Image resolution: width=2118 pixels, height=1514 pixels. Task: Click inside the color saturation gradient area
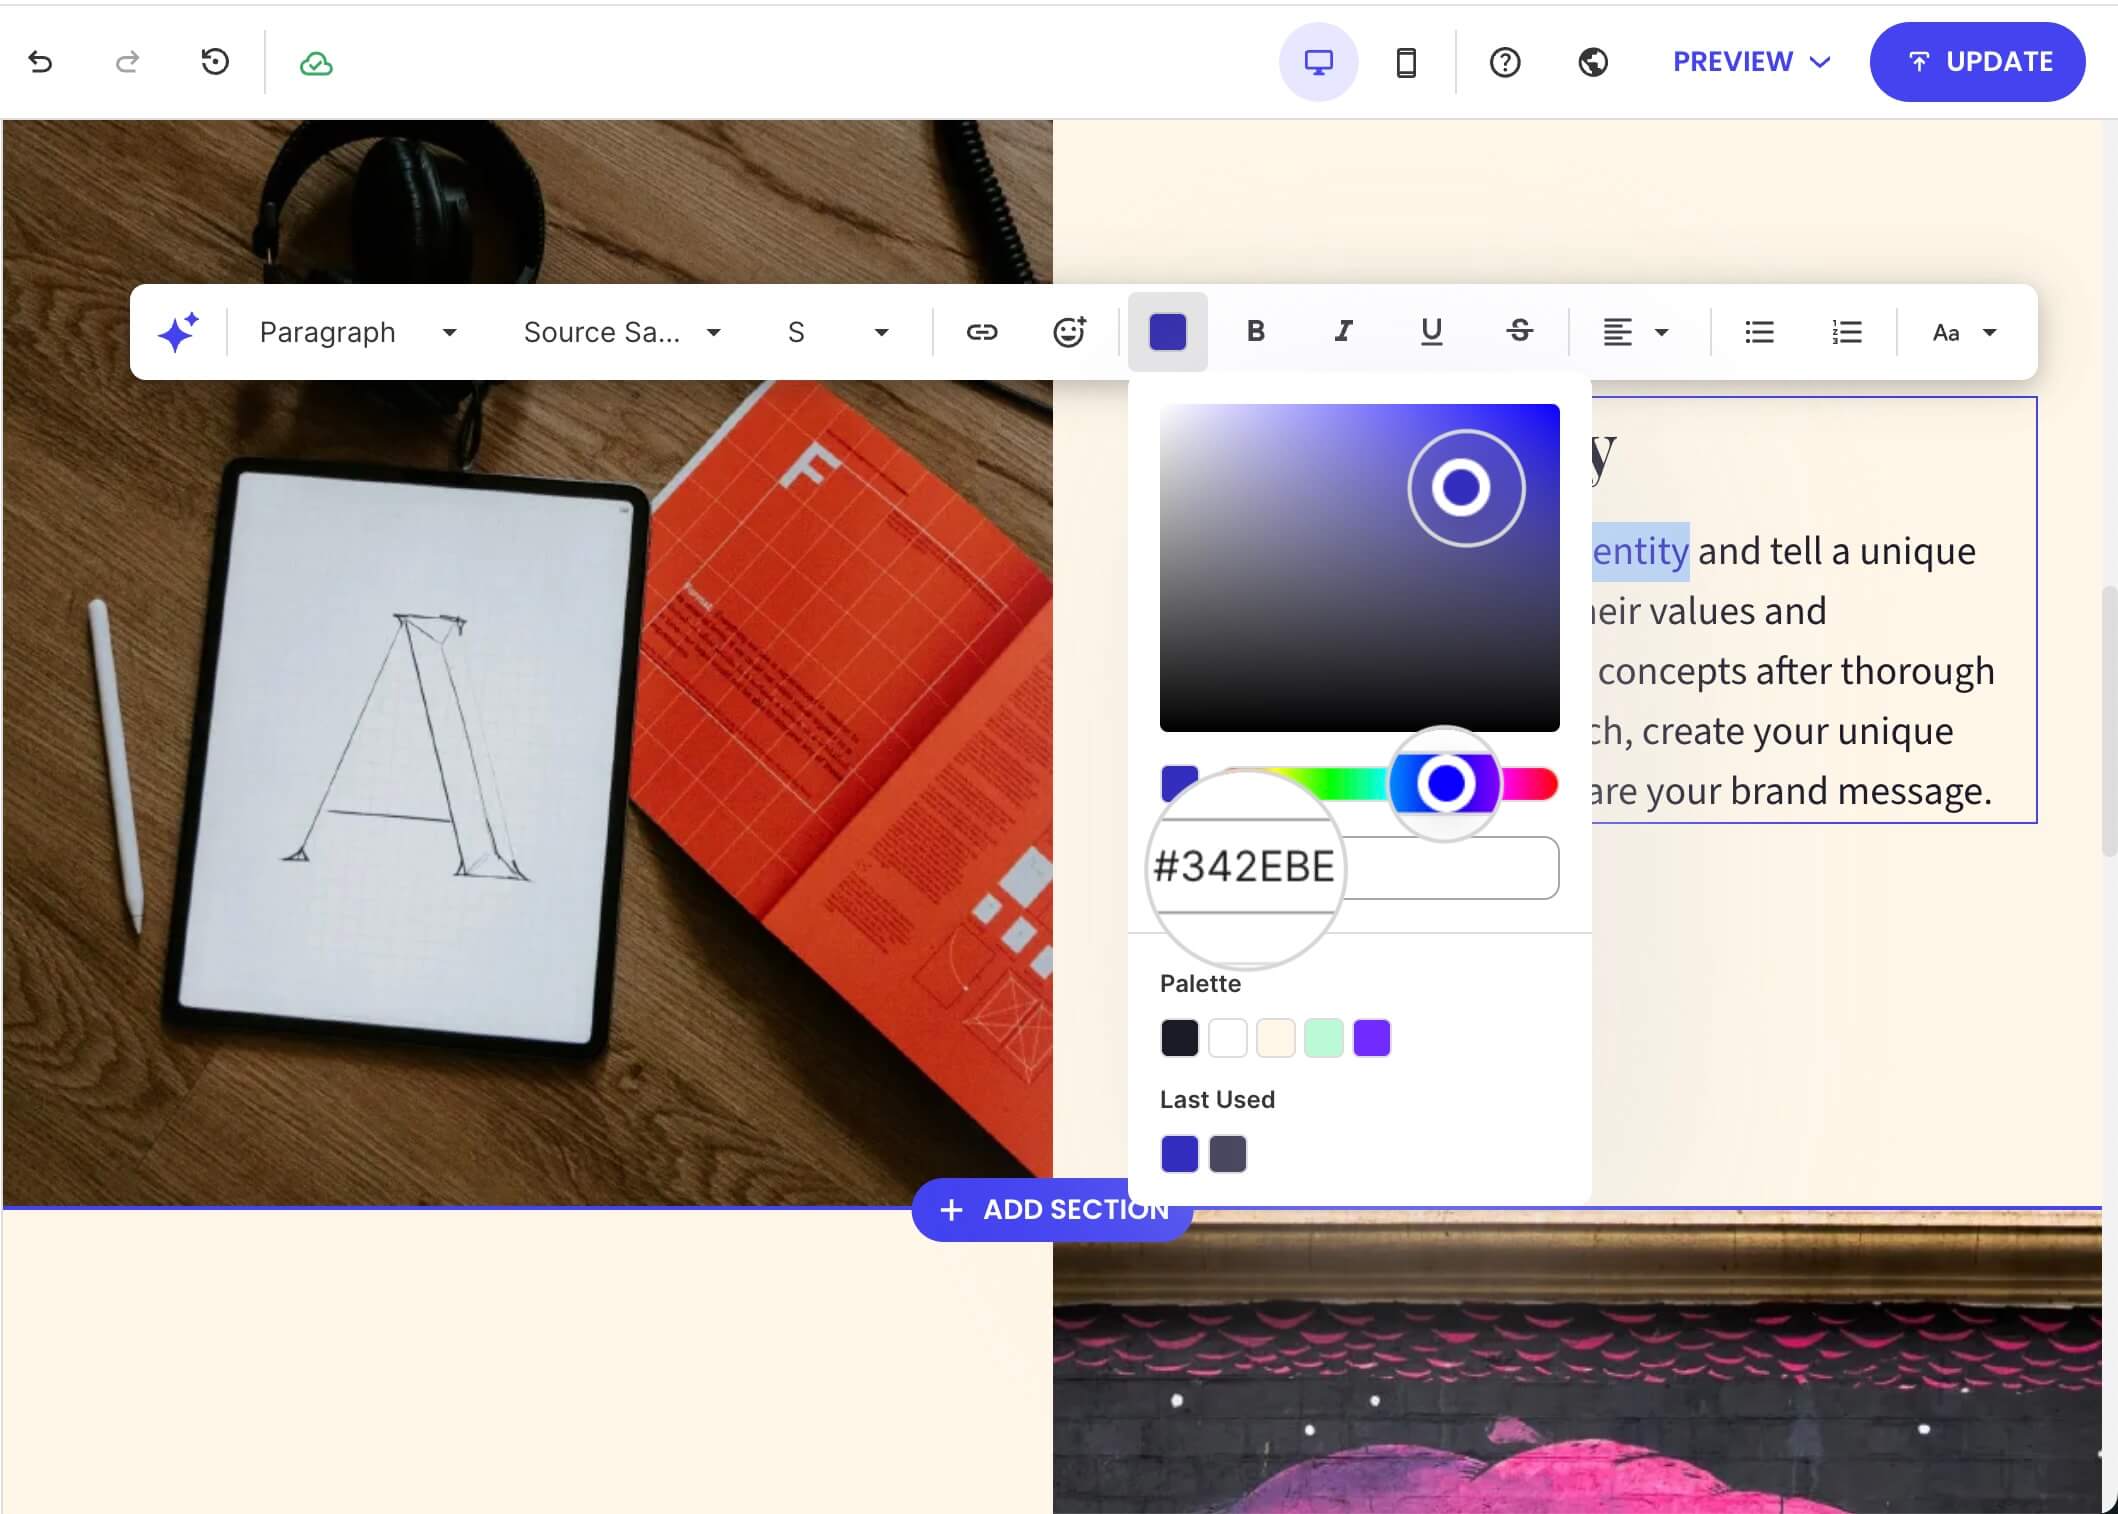coord(1359,567)
